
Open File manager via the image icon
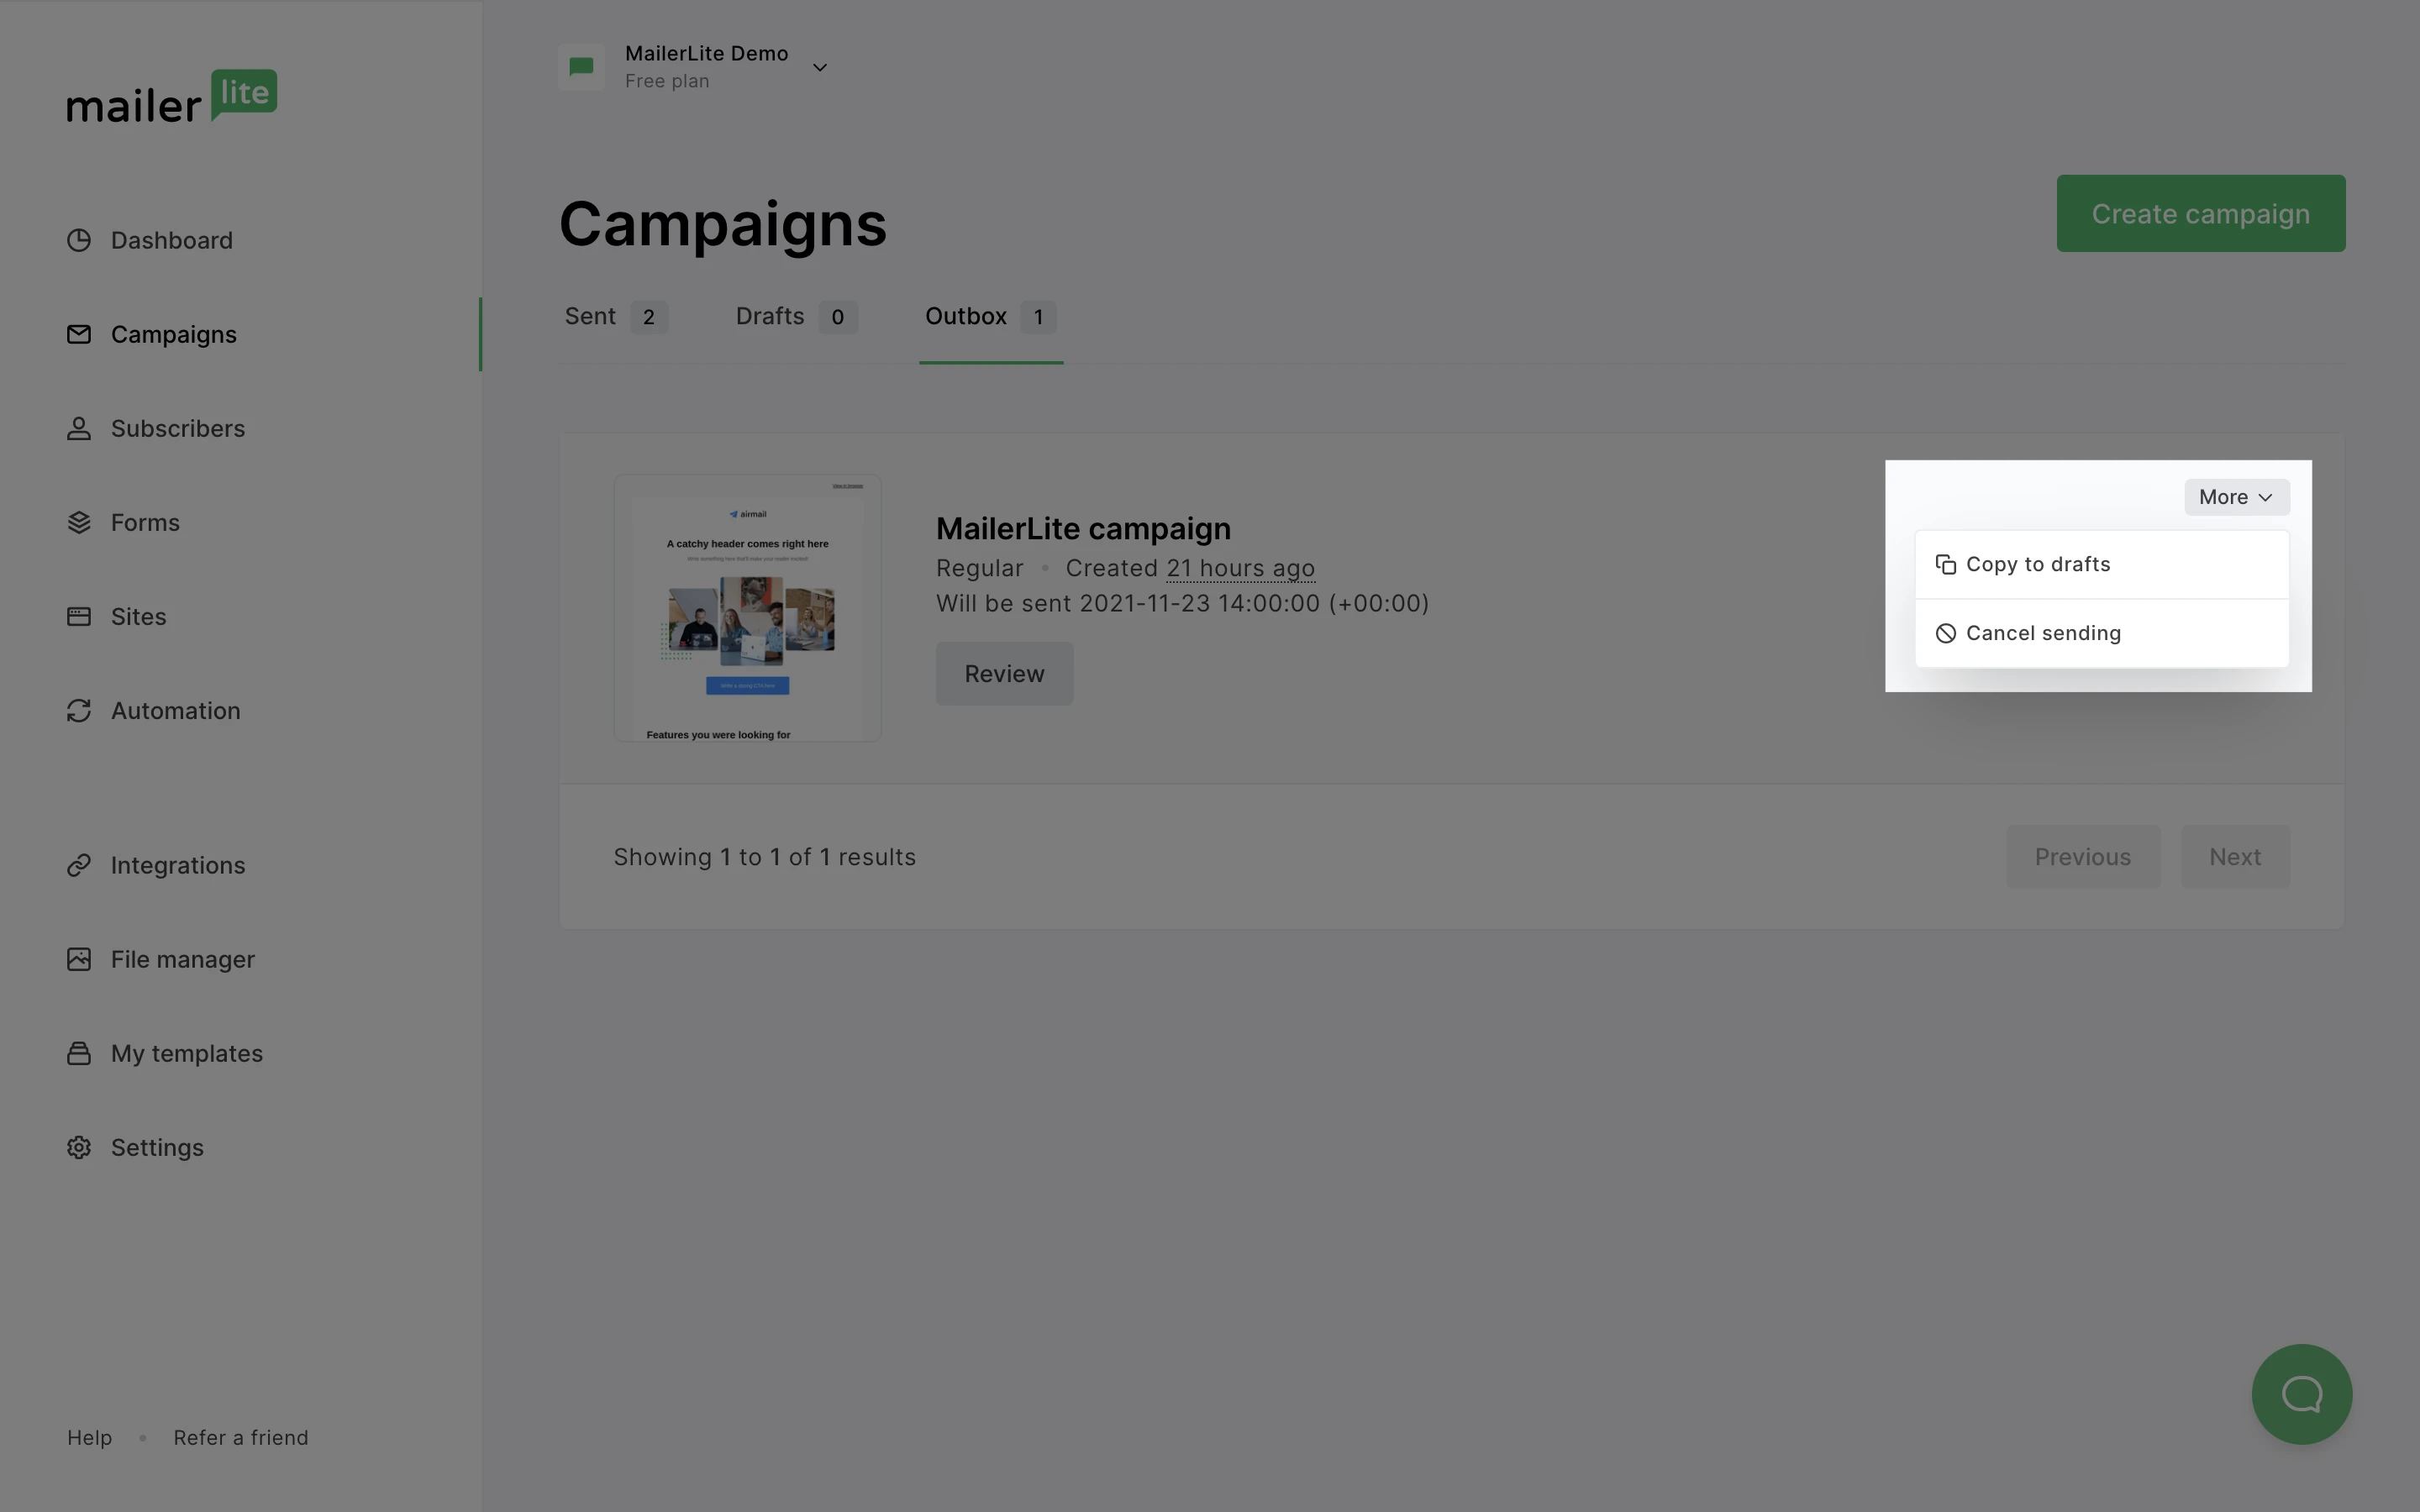(79, 959)
